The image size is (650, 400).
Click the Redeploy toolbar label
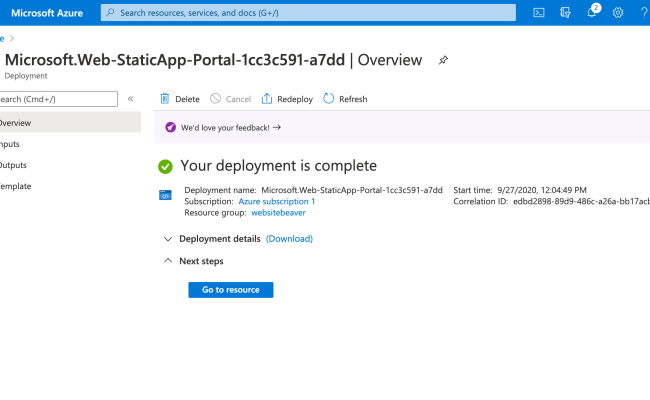pyautogui.click(x=295, y=99)
